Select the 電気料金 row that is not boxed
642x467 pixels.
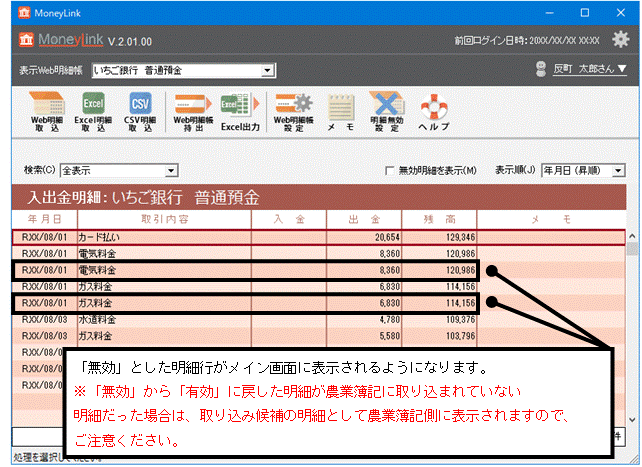point(319,253)
